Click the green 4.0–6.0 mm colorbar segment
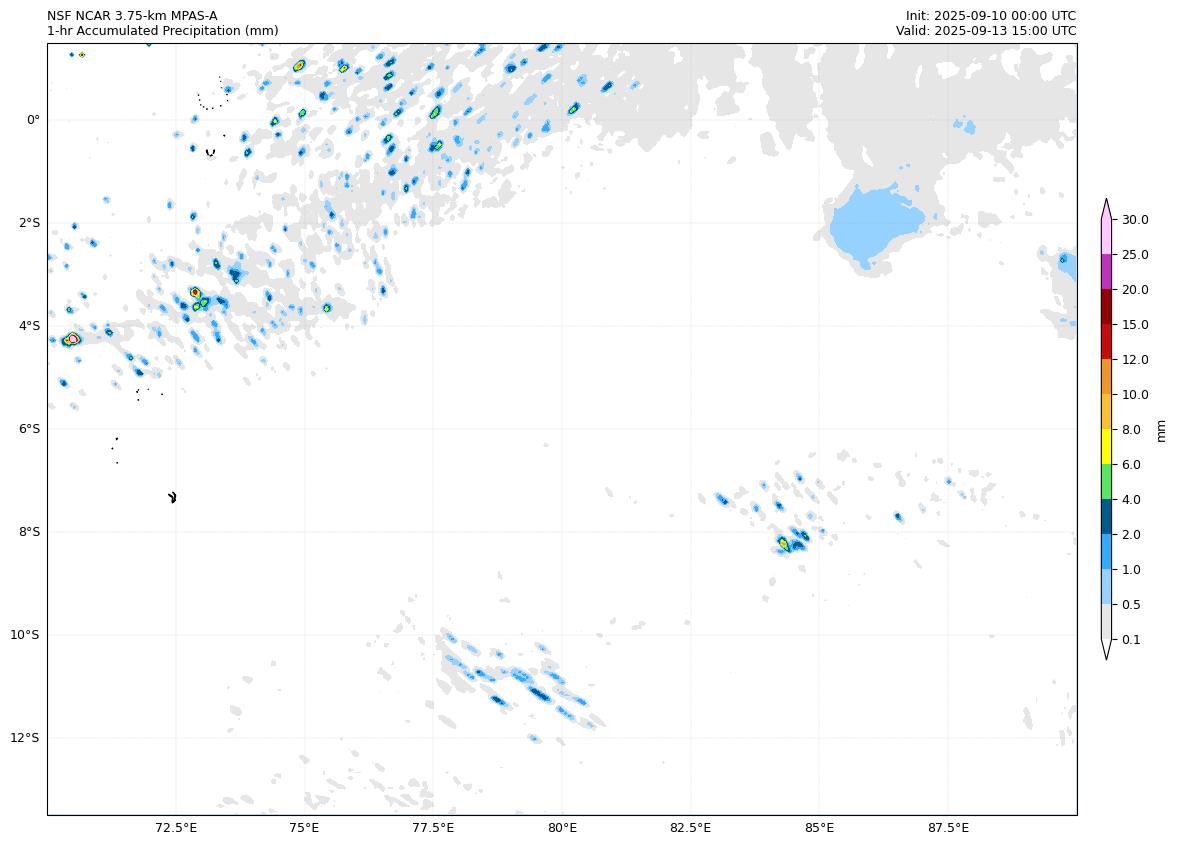 click(1106, 482)
